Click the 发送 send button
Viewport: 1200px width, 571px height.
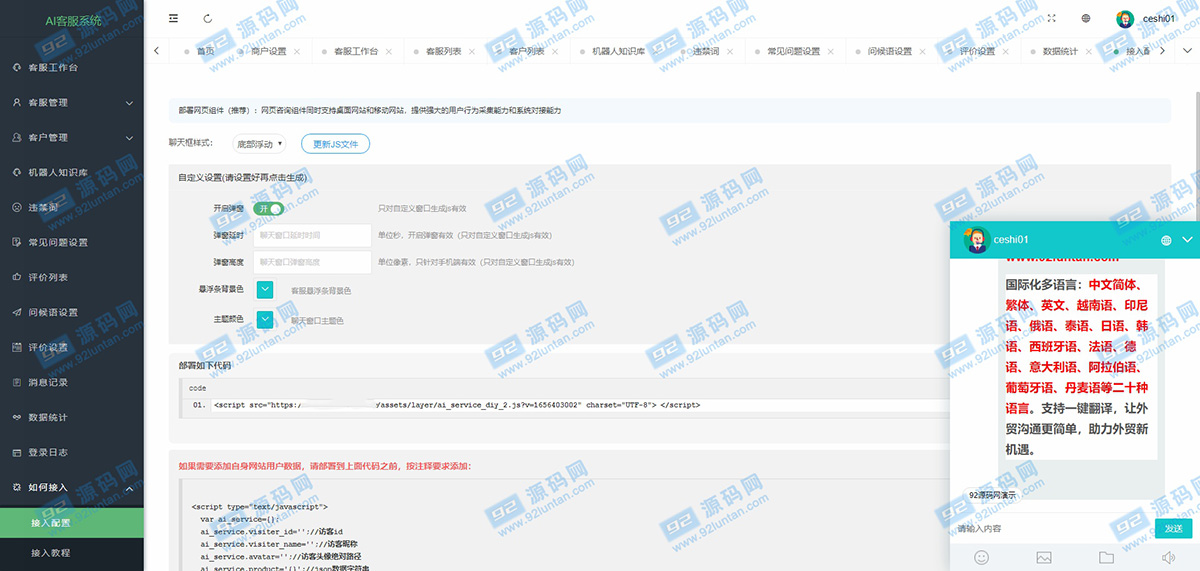point(1174,528)
